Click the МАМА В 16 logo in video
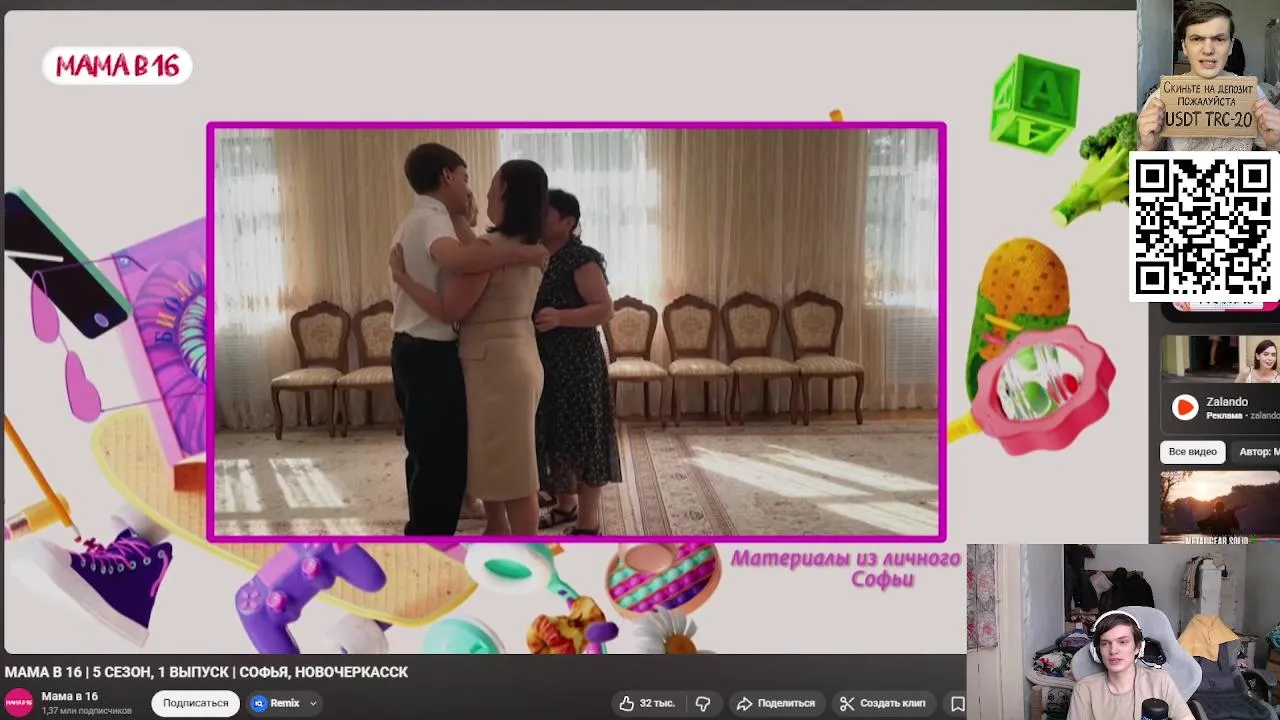The image size is (1280, 720). [x=117, y=66]
